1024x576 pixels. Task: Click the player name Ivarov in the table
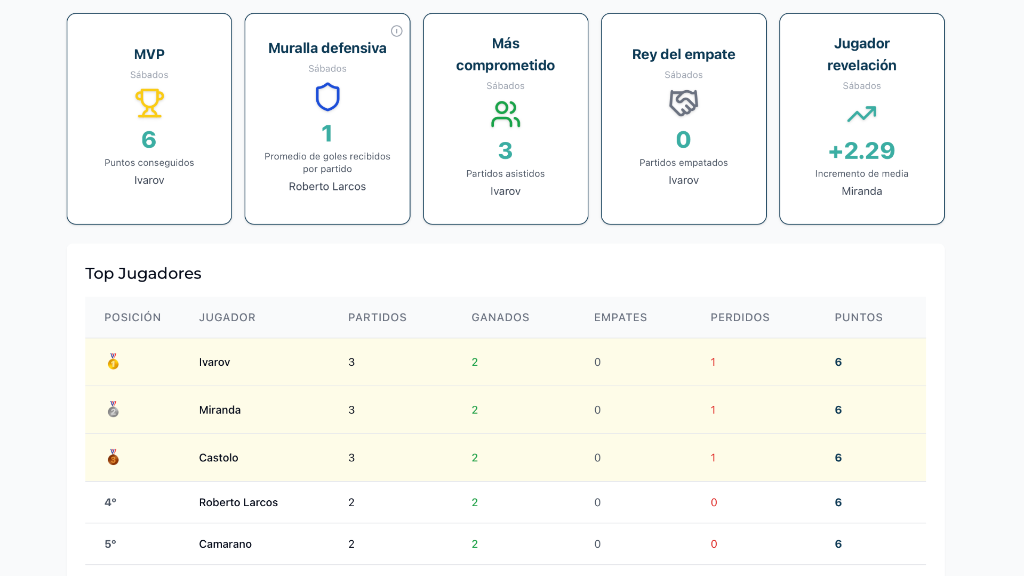[215, 362]
